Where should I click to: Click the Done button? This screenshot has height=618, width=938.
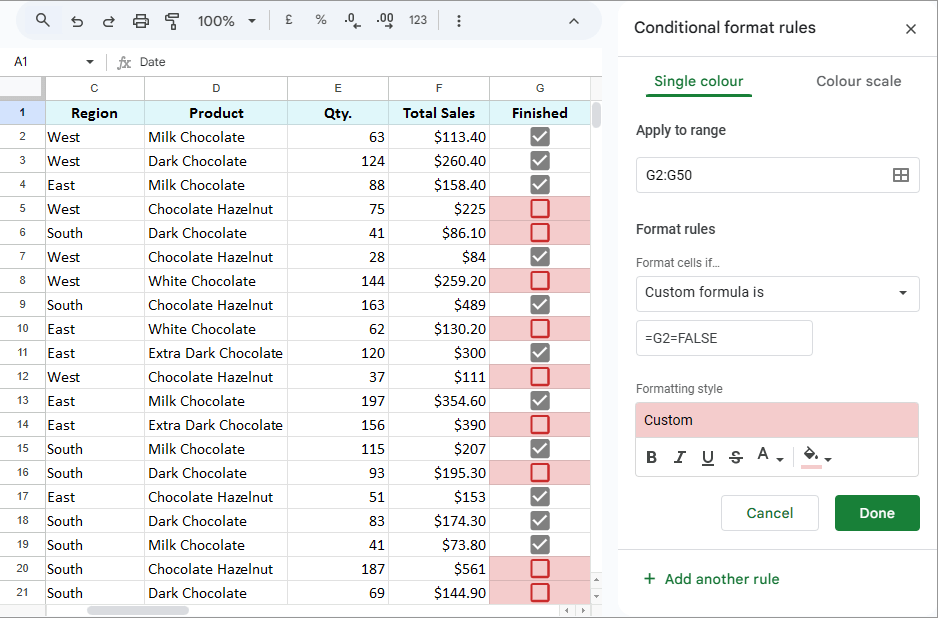877,512
